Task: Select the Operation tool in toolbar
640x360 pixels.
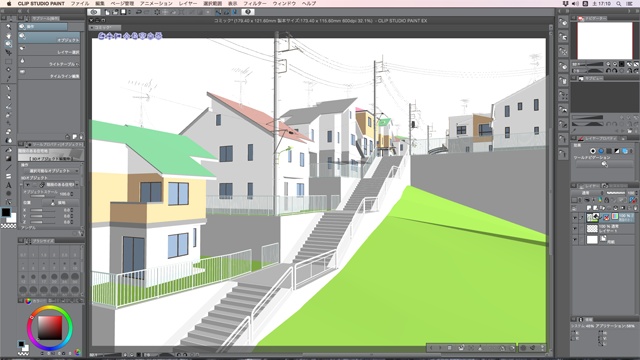Action: click(x=8, y=44)
